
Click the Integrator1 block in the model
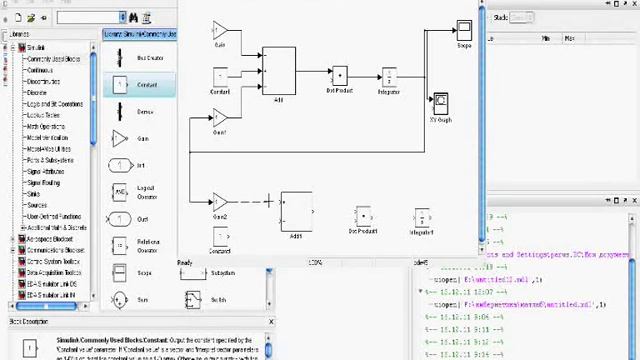tap(422, 218)
